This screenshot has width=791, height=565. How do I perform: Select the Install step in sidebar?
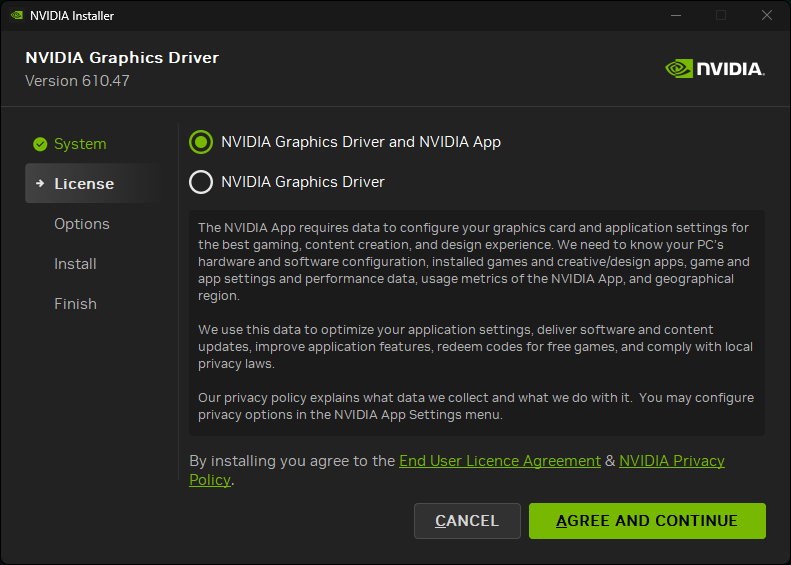(x=75, y=263)
